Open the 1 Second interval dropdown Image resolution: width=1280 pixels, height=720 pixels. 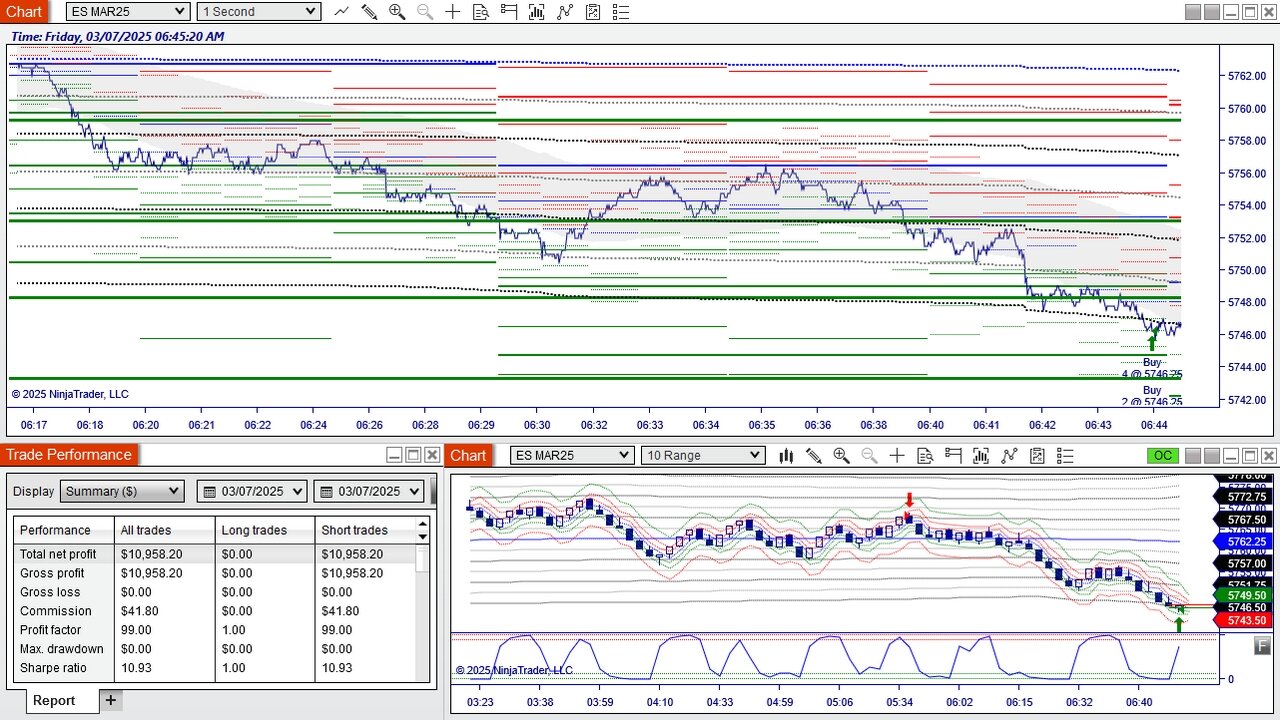[258, 12]
